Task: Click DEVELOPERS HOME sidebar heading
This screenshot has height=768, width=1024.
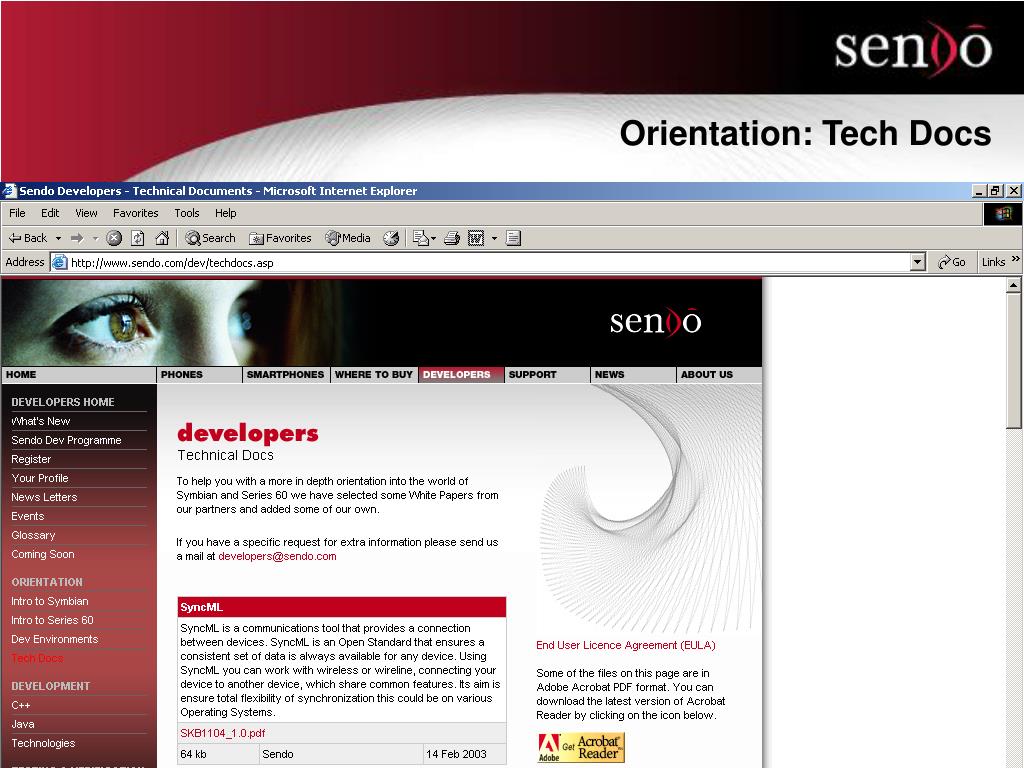Action: [x=63, y=402]
